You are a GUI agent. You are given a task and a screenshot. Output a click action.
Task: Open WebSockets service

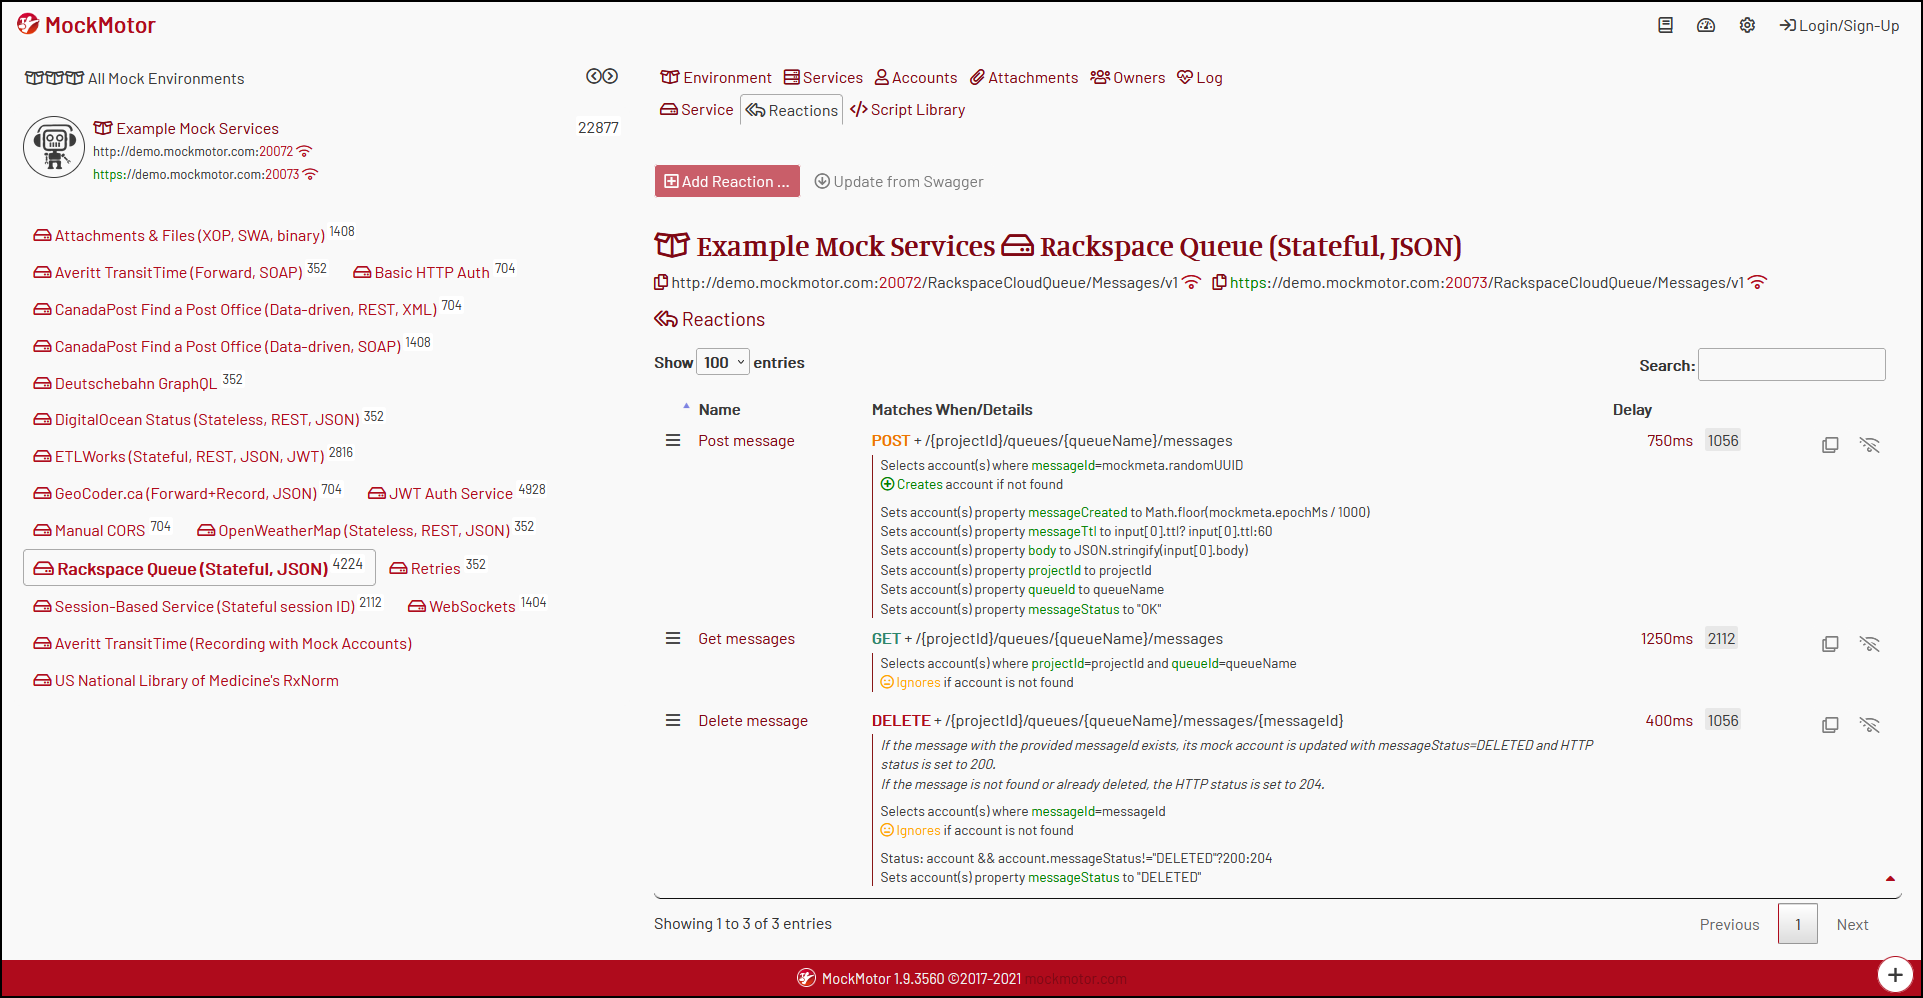(x=462, y=606)
